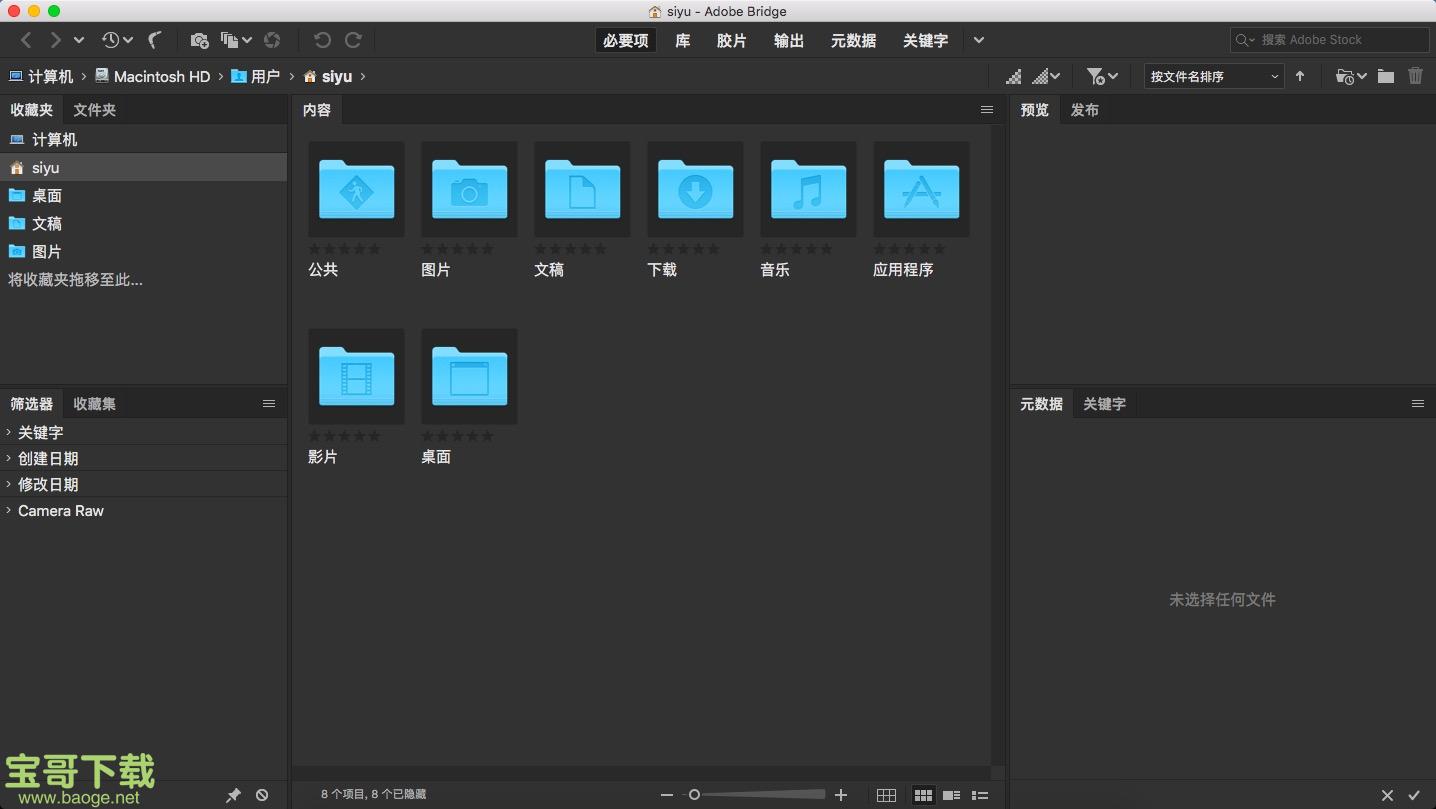Screen dimensions: 1436x809
Task: Go back with the left arrow
Action: point(27,40)
